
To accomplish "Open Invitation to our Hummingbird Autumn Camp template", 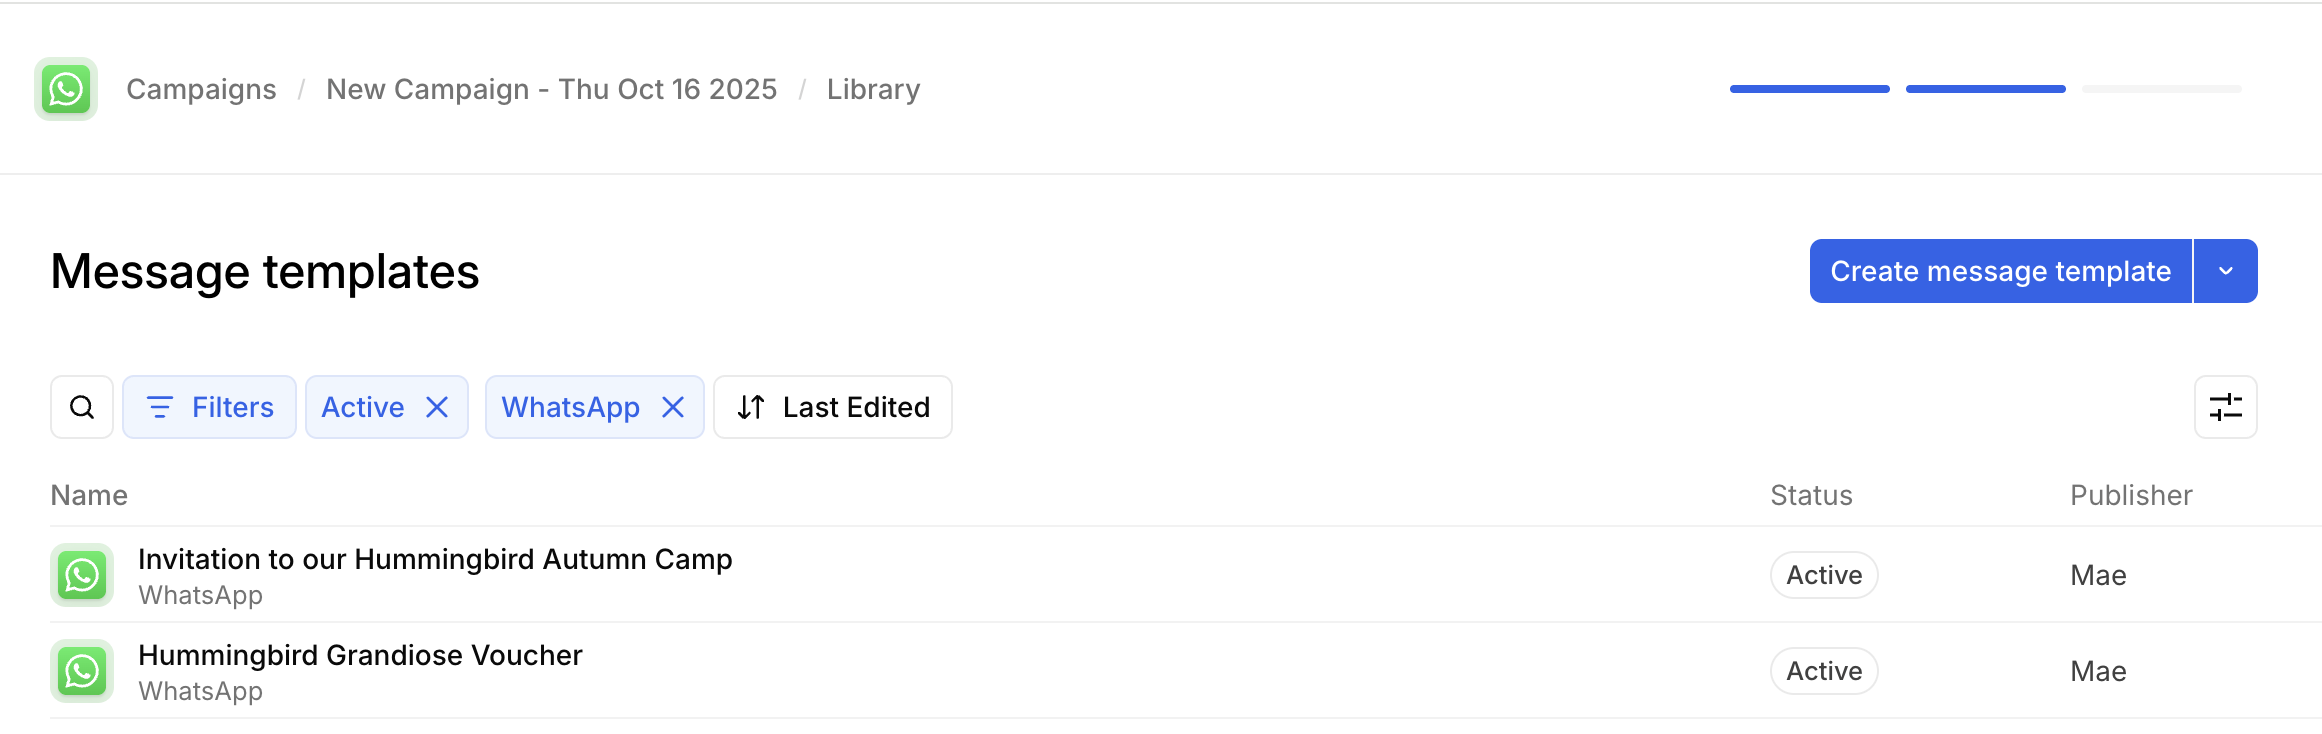I will [435, 559].
